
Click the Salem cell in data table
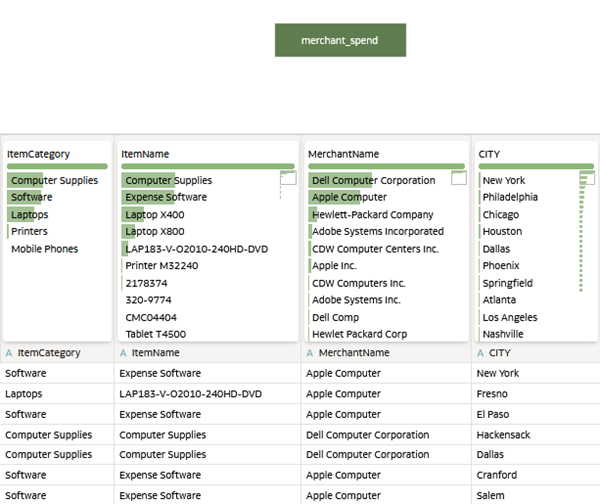536,495
